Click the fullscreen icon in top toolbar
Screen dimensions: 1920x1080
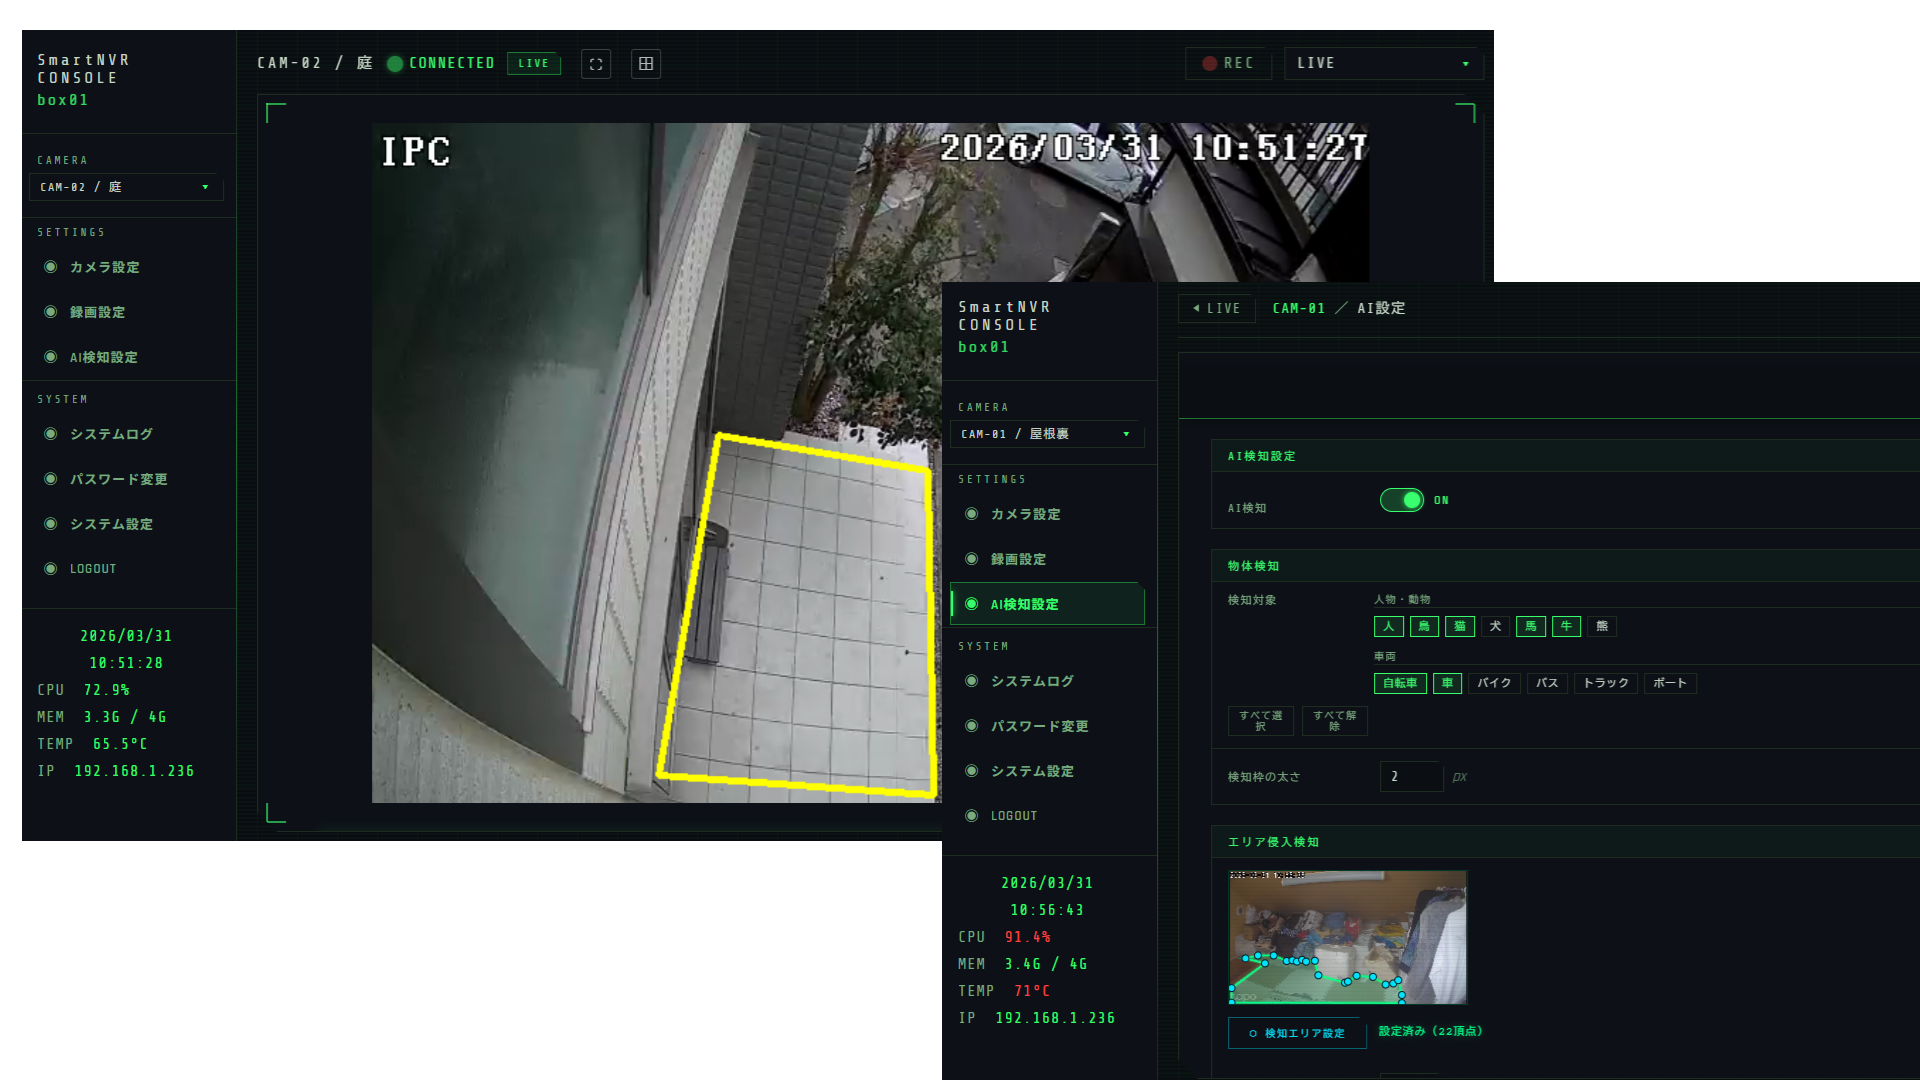pos(596,64)
